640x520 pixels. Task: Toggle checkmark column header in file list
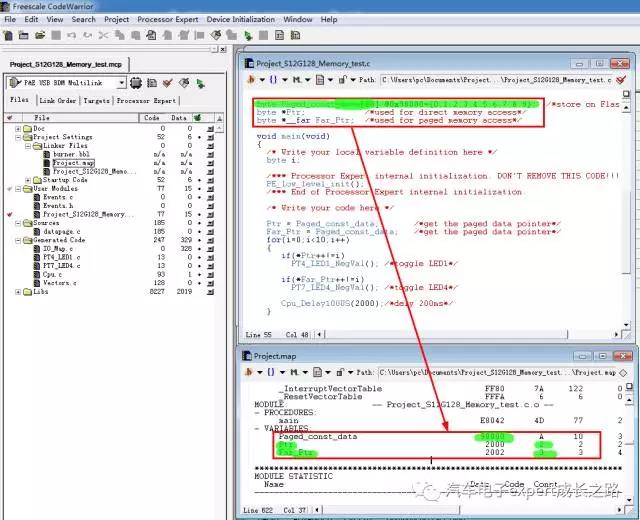pos(10,118)
